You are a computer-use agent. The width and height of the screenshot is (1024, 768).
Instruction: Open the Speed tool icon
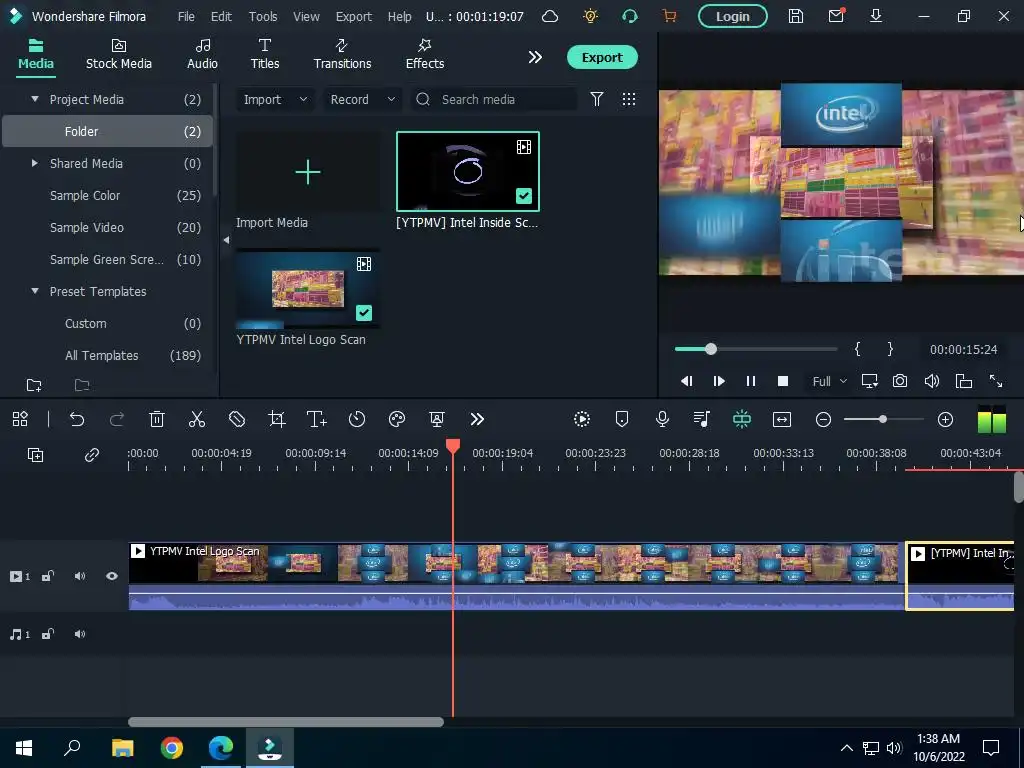coord(357,419)
